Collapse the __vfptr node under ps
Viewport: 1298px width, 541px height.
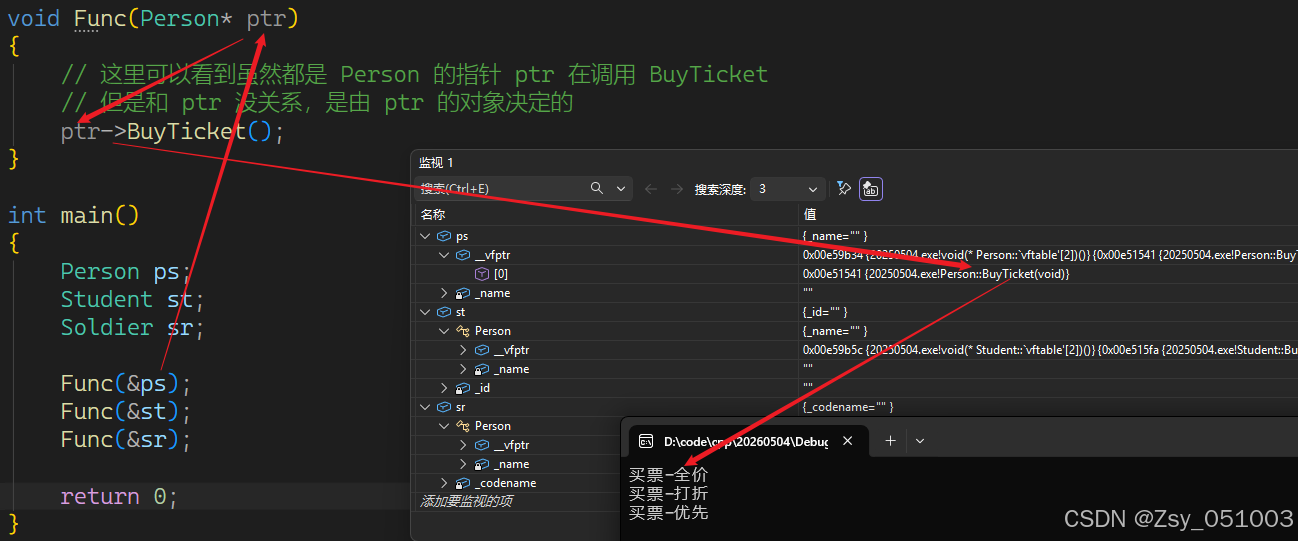point(445,255)
